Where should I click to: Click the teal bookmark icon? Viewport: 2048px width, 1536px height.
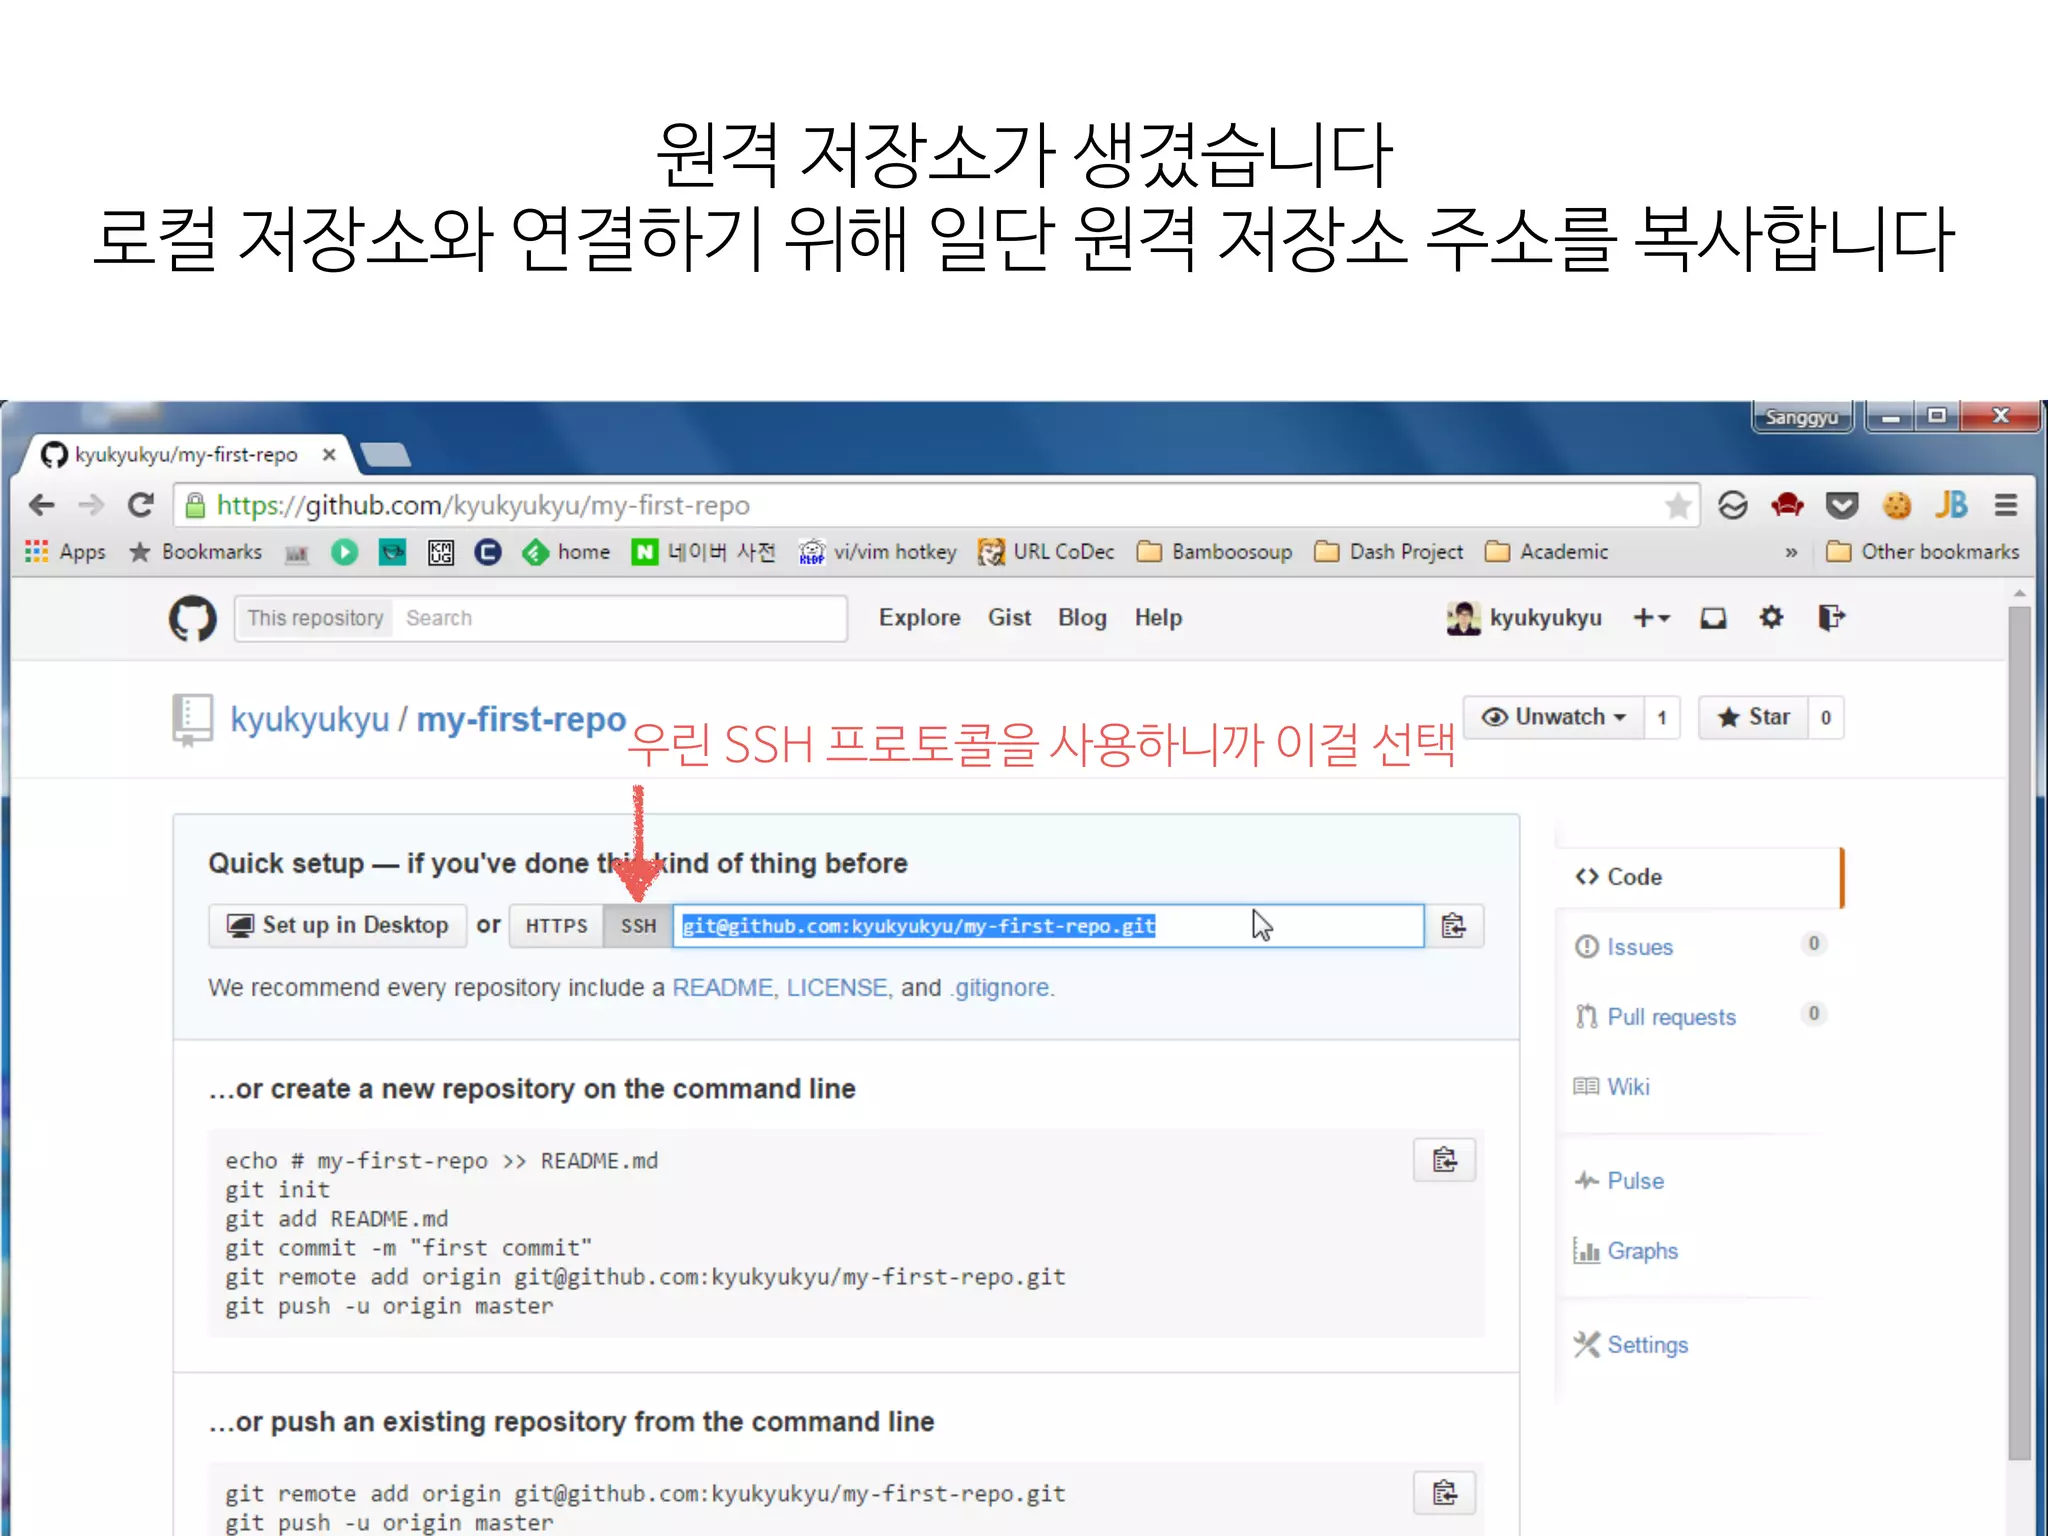pyautogui.click(x=392, y=551)
